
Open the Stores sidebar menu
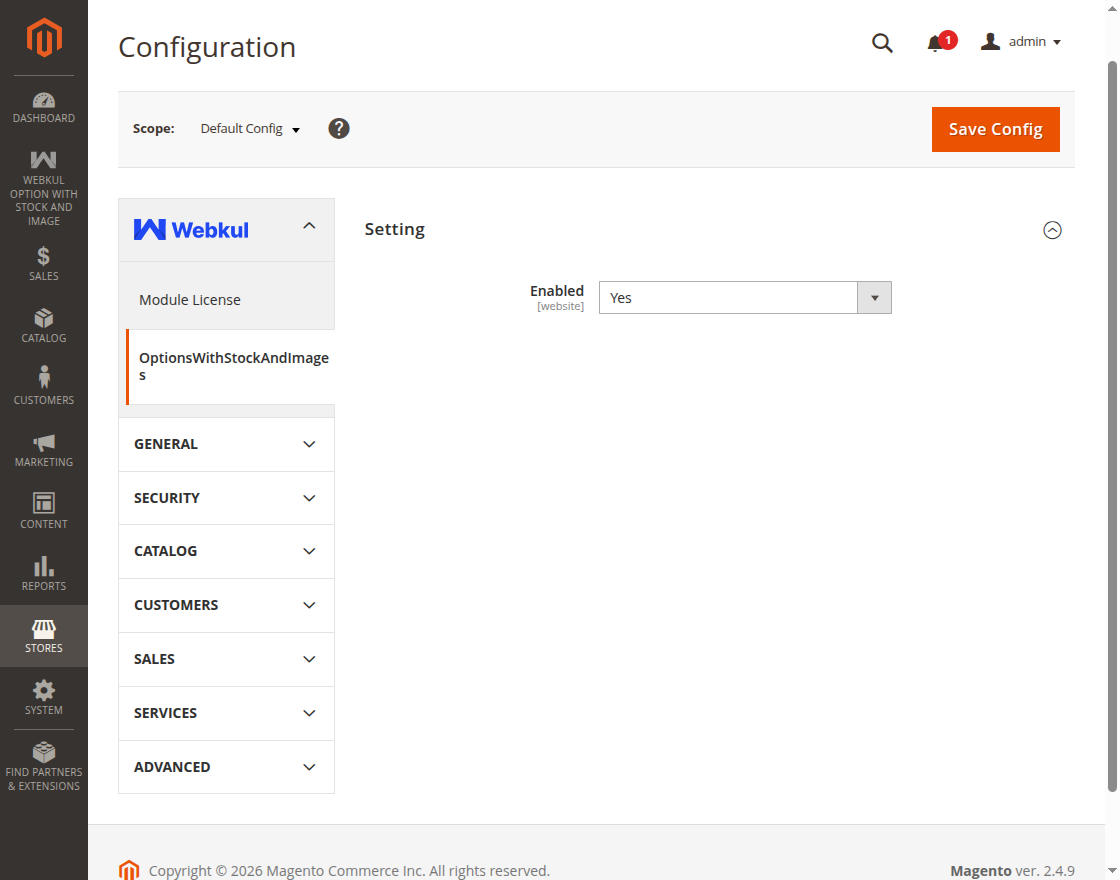tap(44, 636)
